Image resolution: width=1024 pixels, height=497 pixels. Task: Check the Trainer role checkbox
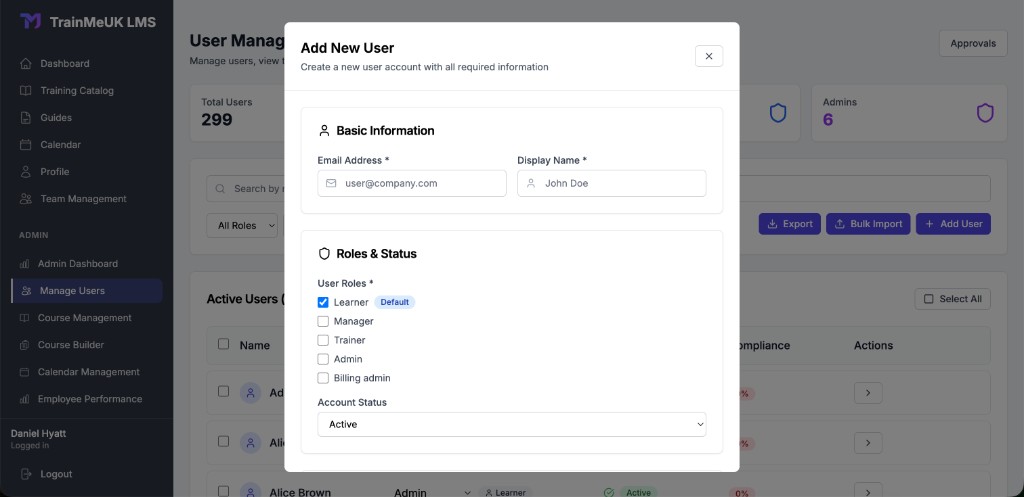pos(323,340)
